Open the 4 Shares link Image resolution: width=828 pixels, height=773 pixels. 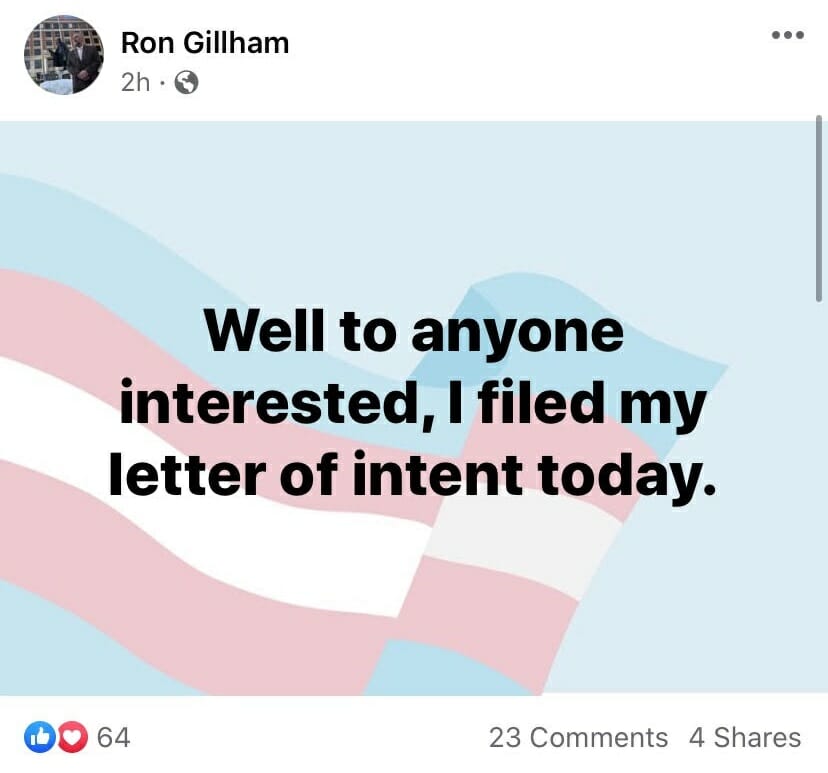tap(745, 737)
